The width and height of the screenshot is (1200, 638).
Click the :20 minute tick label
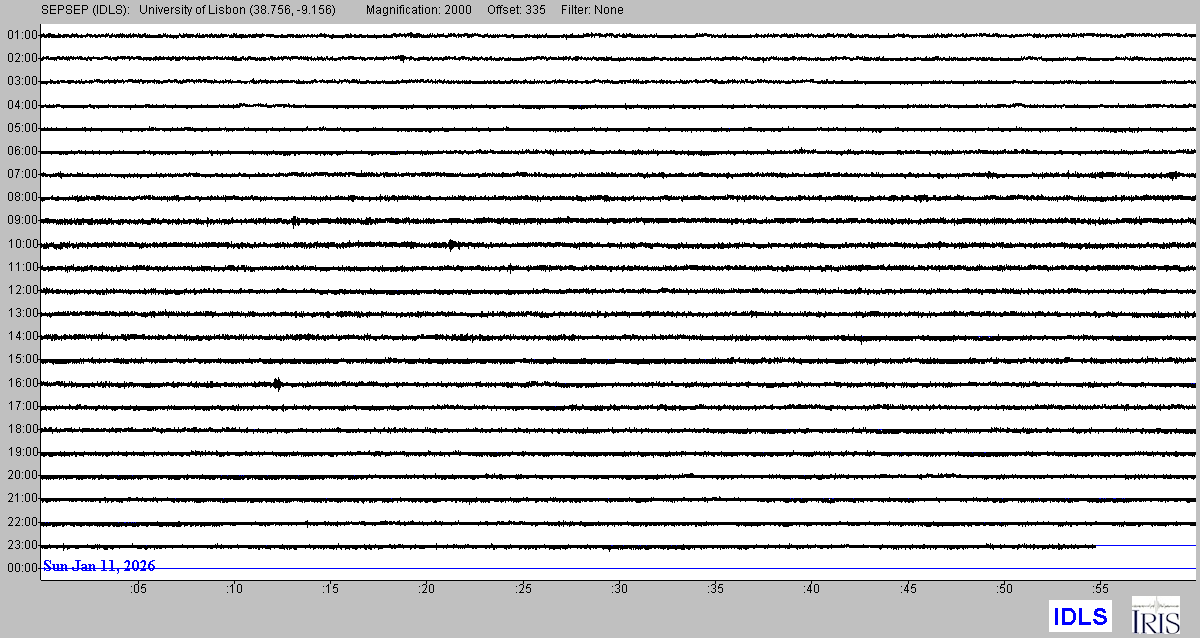427,590
